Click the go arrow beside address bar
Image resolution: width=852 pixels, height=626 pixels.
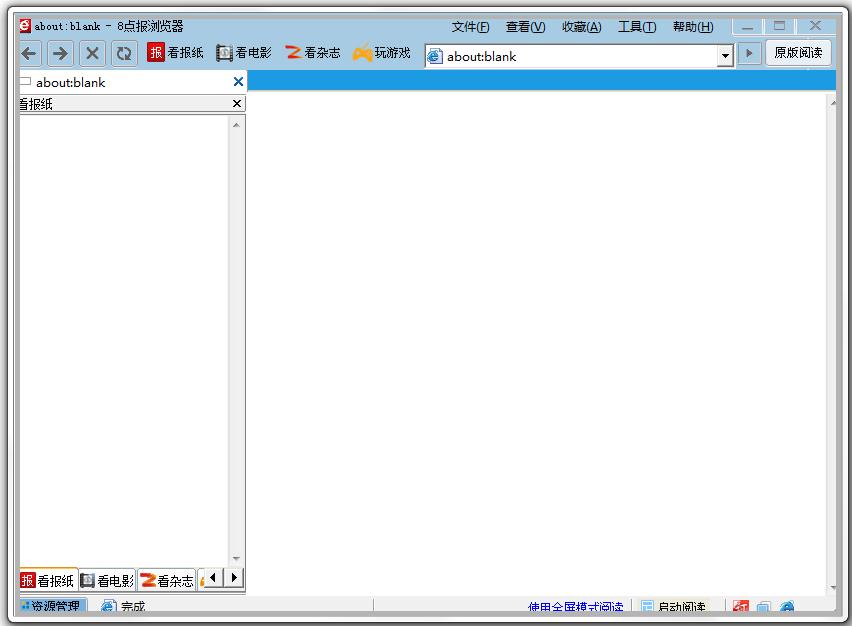pyautogui.click(x=749, y=54)
